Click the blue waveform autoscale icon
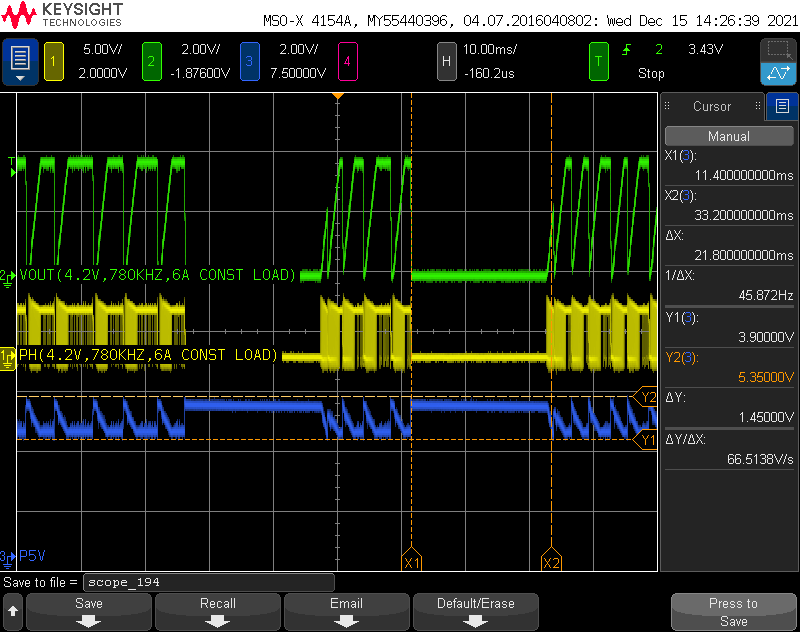The image size is (800, 632). (x=778, y=73)
